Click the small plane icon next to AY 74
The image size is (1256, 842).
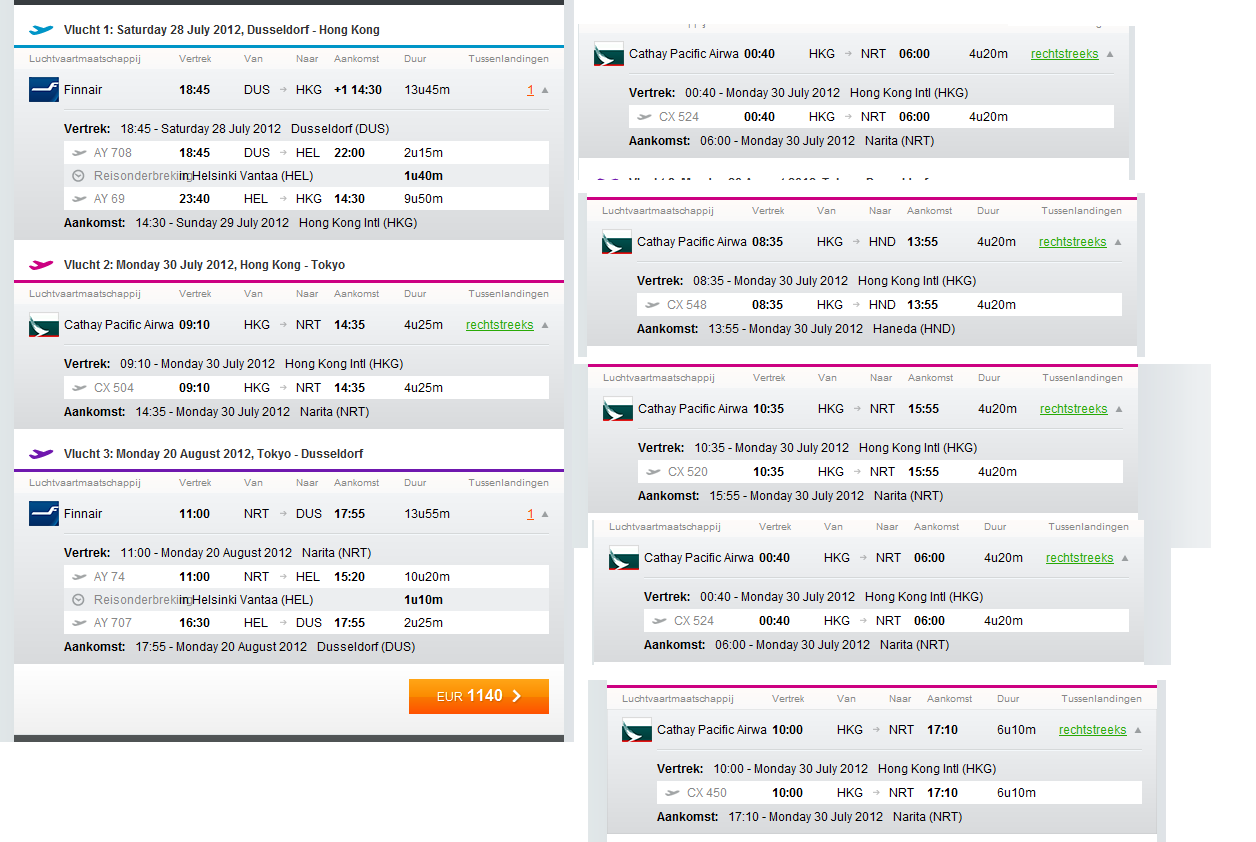tap(79, 577)
